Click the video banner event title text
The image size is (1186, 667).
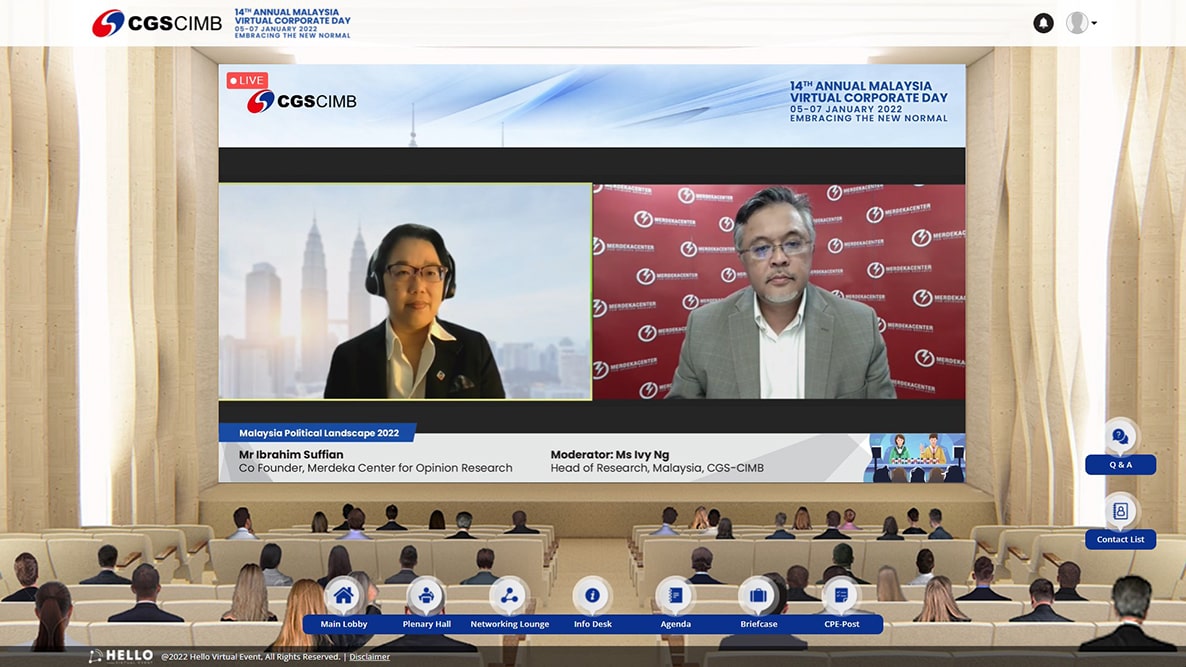pos(868,101)
